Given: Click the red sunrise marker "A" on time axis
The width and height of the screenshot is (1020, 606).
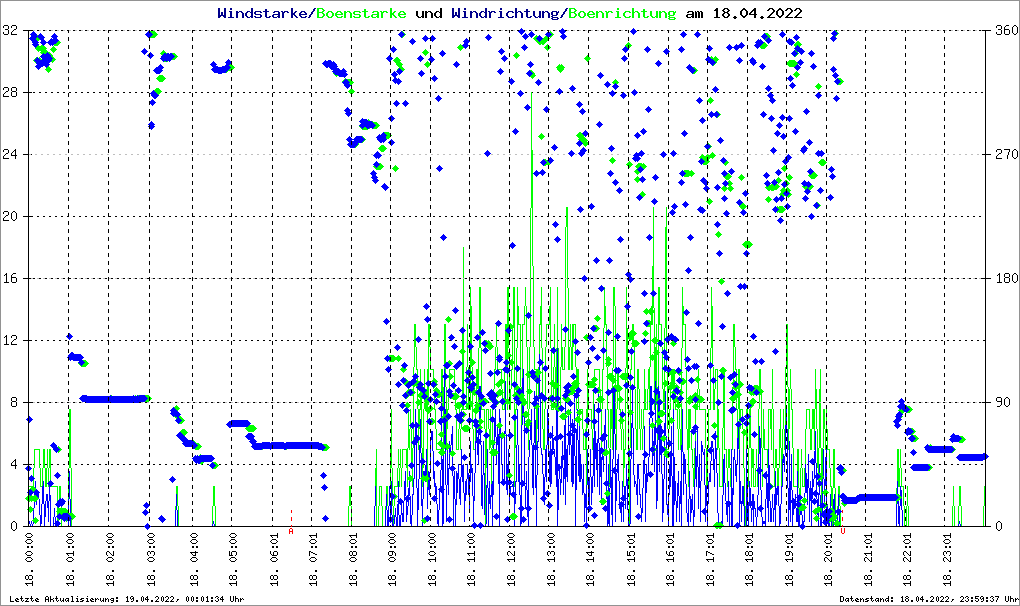Looking at the screenshot, I should click(291, 531).
